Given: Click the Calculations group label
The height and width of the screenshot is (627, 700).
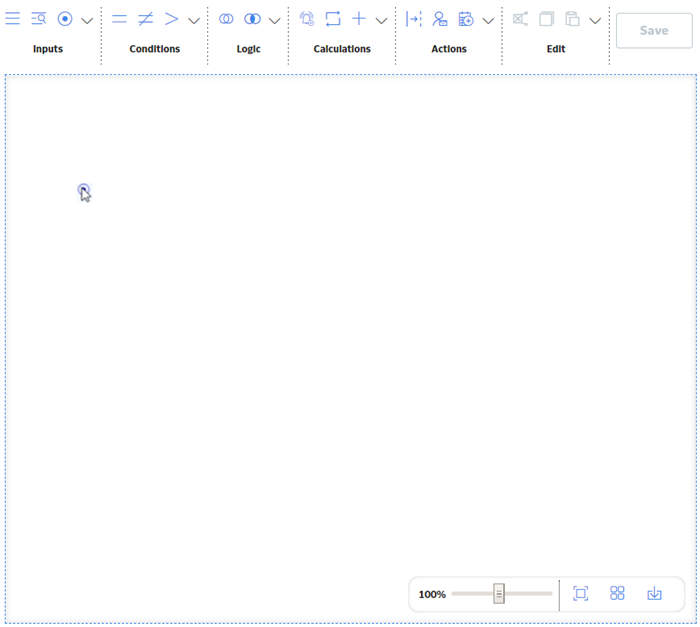Looking at the screenshot, I should [x=342, y=49].
